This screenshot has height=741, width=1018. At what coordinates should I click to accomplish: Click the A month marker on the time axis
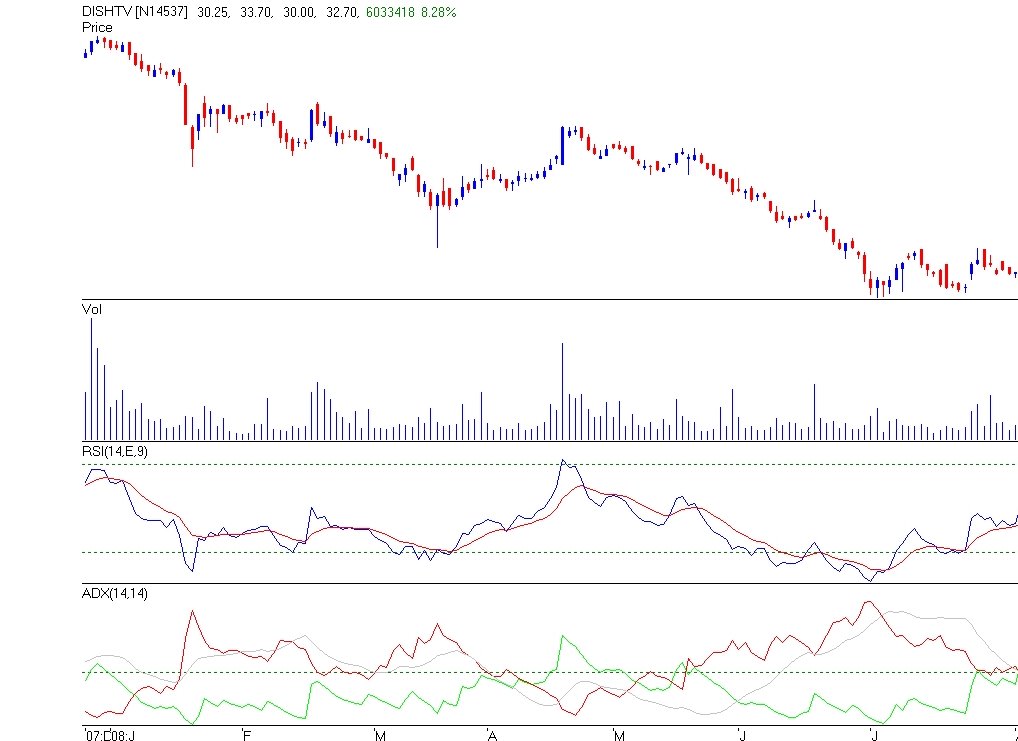pyautogui.click(x=492, y=733)
